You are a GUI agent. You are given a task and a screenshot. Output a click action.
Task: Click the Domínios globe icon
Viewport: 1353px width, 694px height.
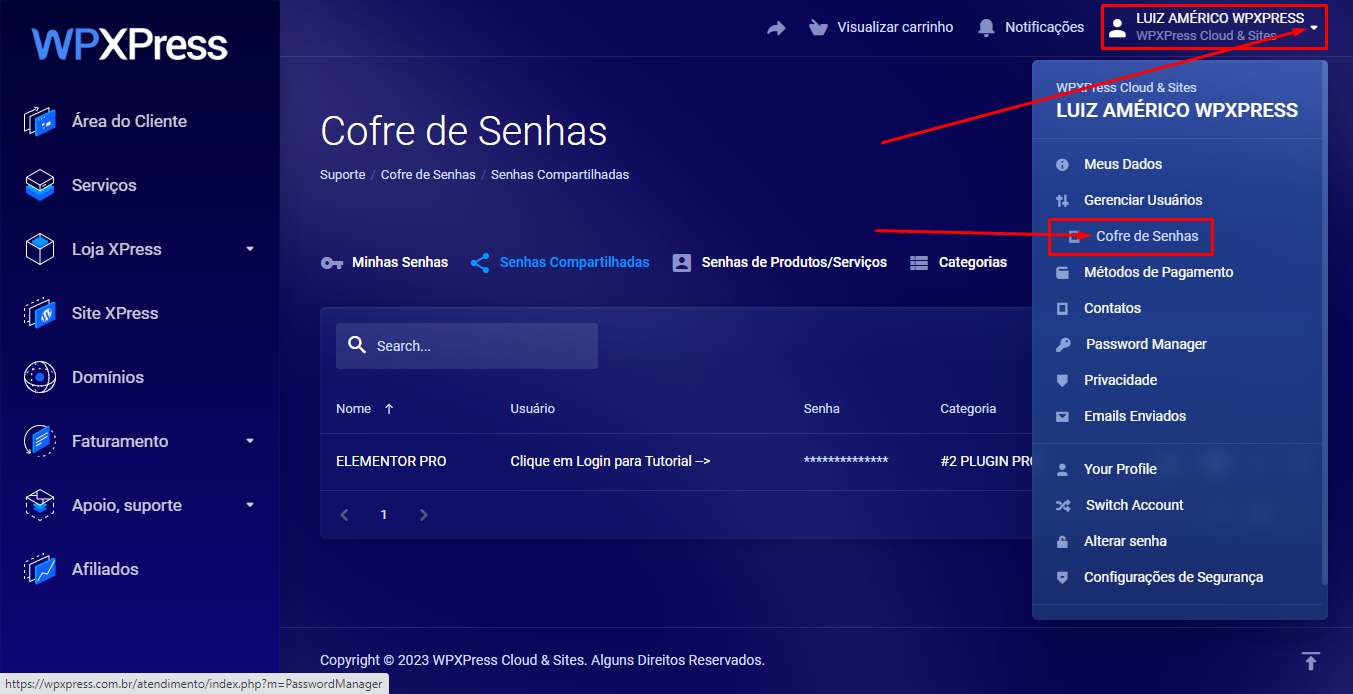[x=39, y=377]
